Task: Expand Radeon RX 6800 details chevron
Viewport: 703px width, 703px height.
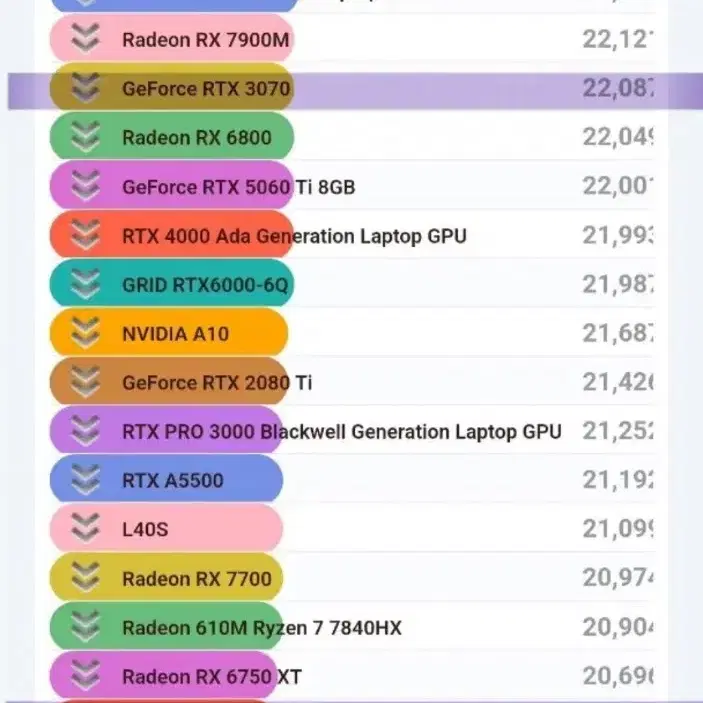Action: click(x=85, y=136)
